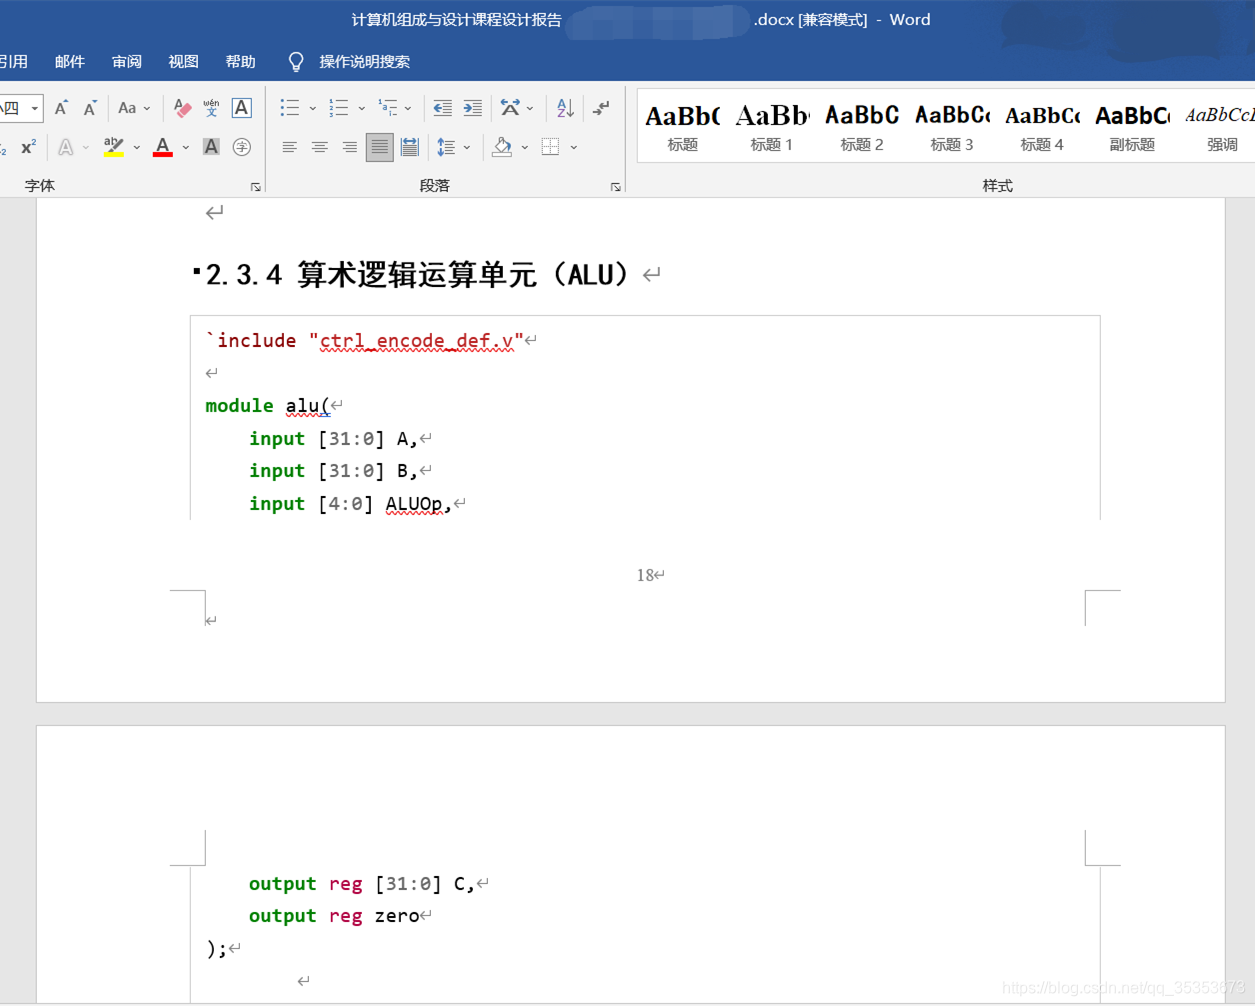Click heading 2.3.4 算术逻辑运算单元（ALU）

tap(418, 274)
